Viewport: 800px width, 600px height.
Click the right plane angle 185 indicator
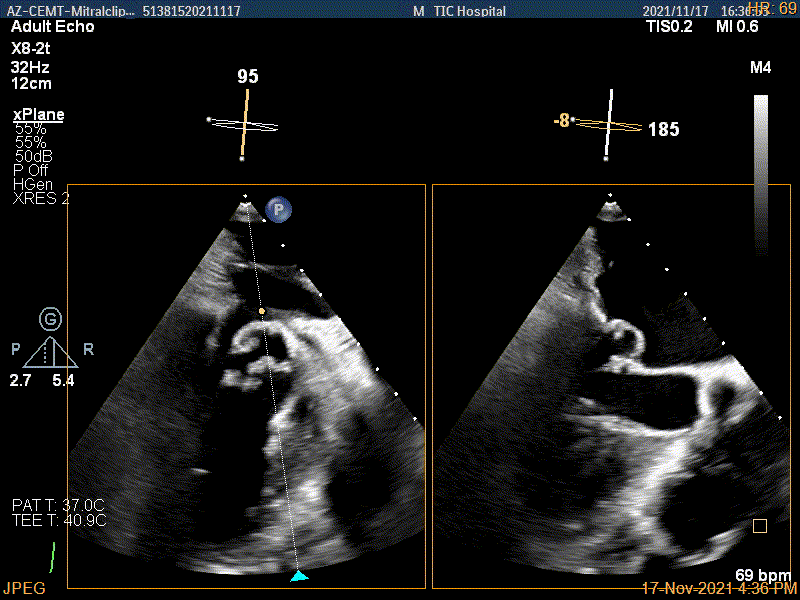[x=663, y=129]
